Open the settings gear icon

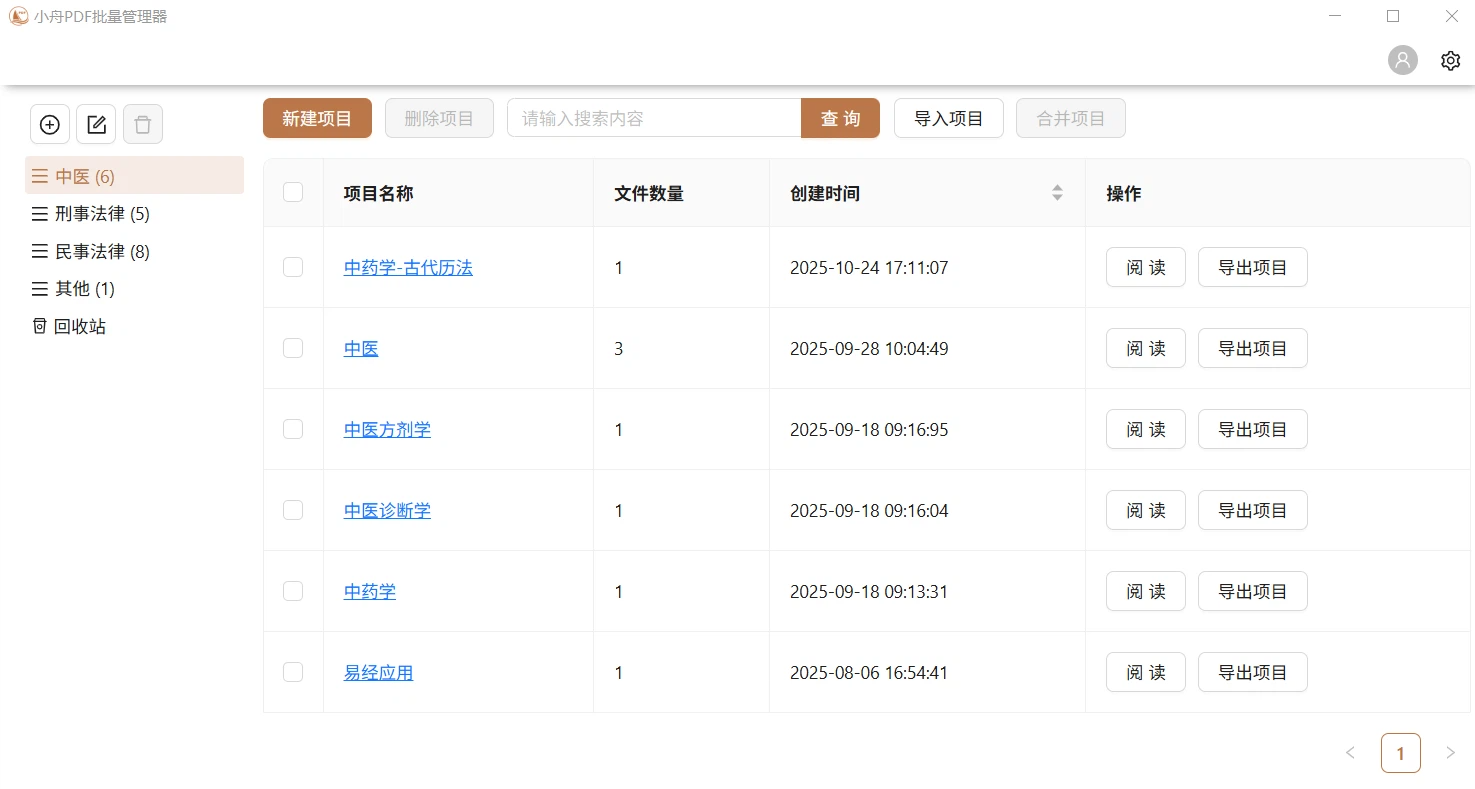pyautogui.click(x=1450, y=61)
